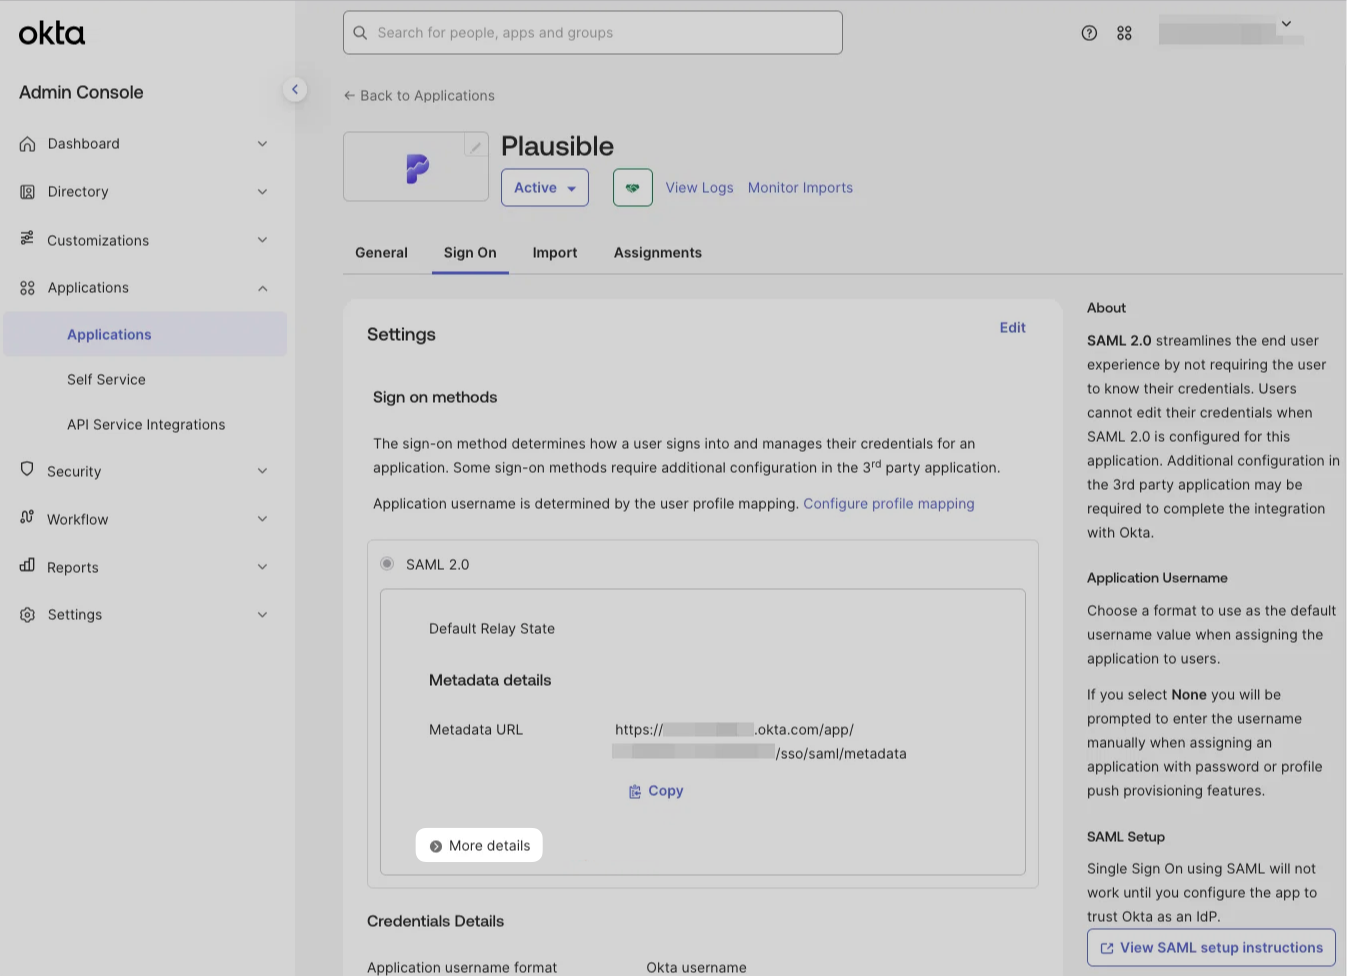Collapse the Applications menu chevron
1347x976 pixels.
262,288
